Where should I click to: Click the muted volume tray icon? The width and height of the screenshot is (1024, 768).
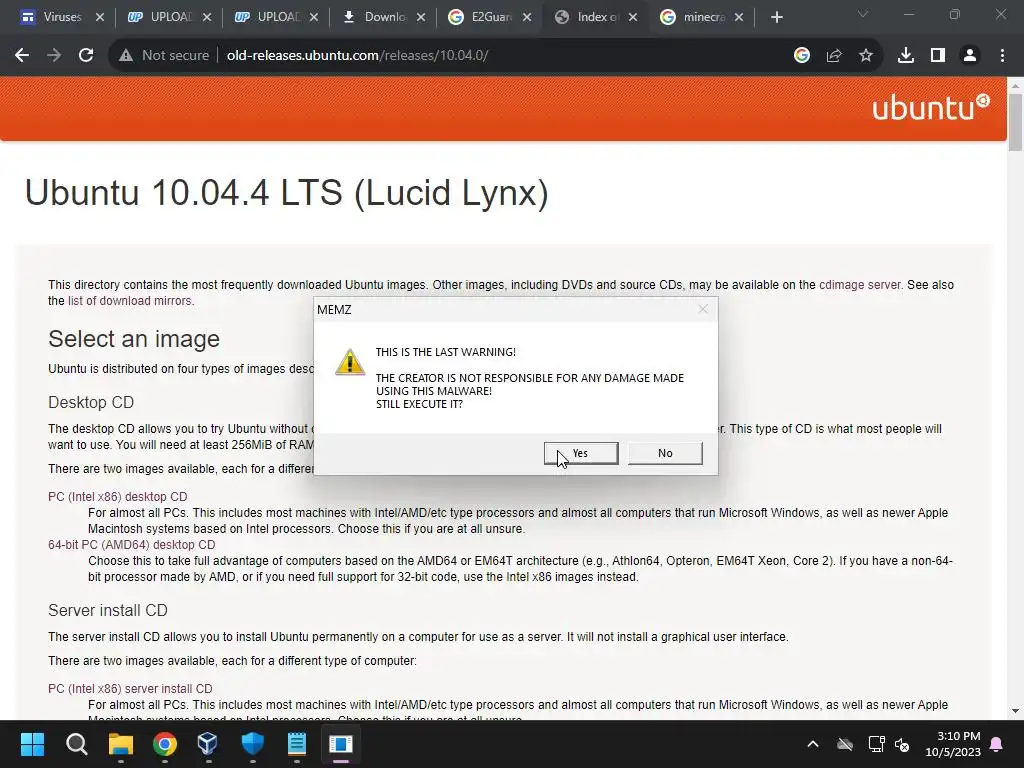pos(903,744)
